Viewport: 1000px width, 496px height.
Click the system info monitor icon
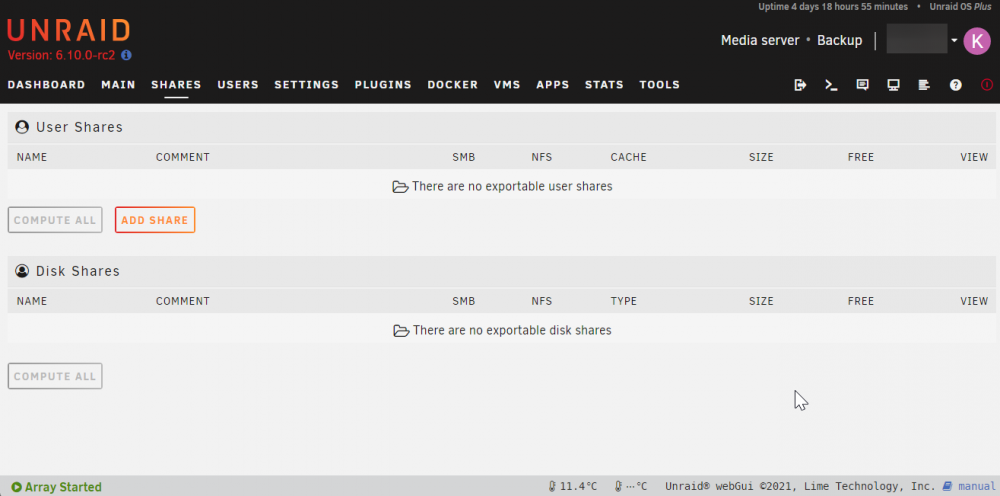coord(893,85)
